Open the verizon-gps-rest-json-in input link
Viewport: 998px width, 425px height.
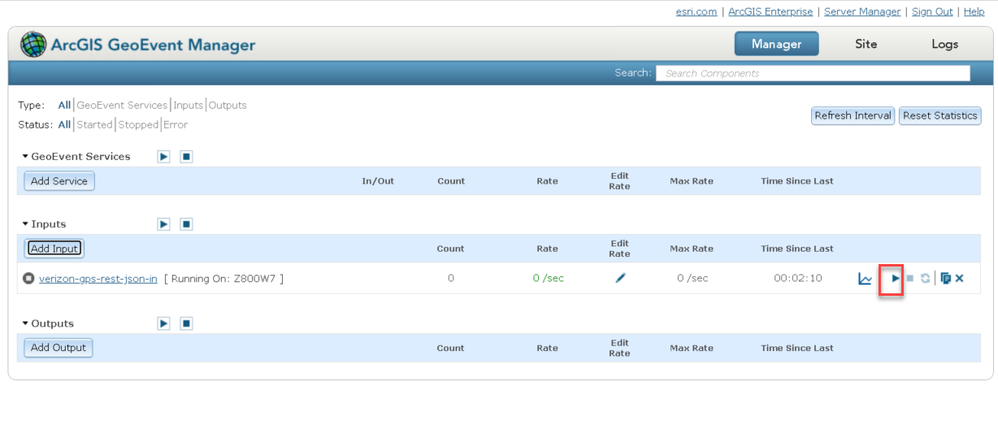click(99, 279)
